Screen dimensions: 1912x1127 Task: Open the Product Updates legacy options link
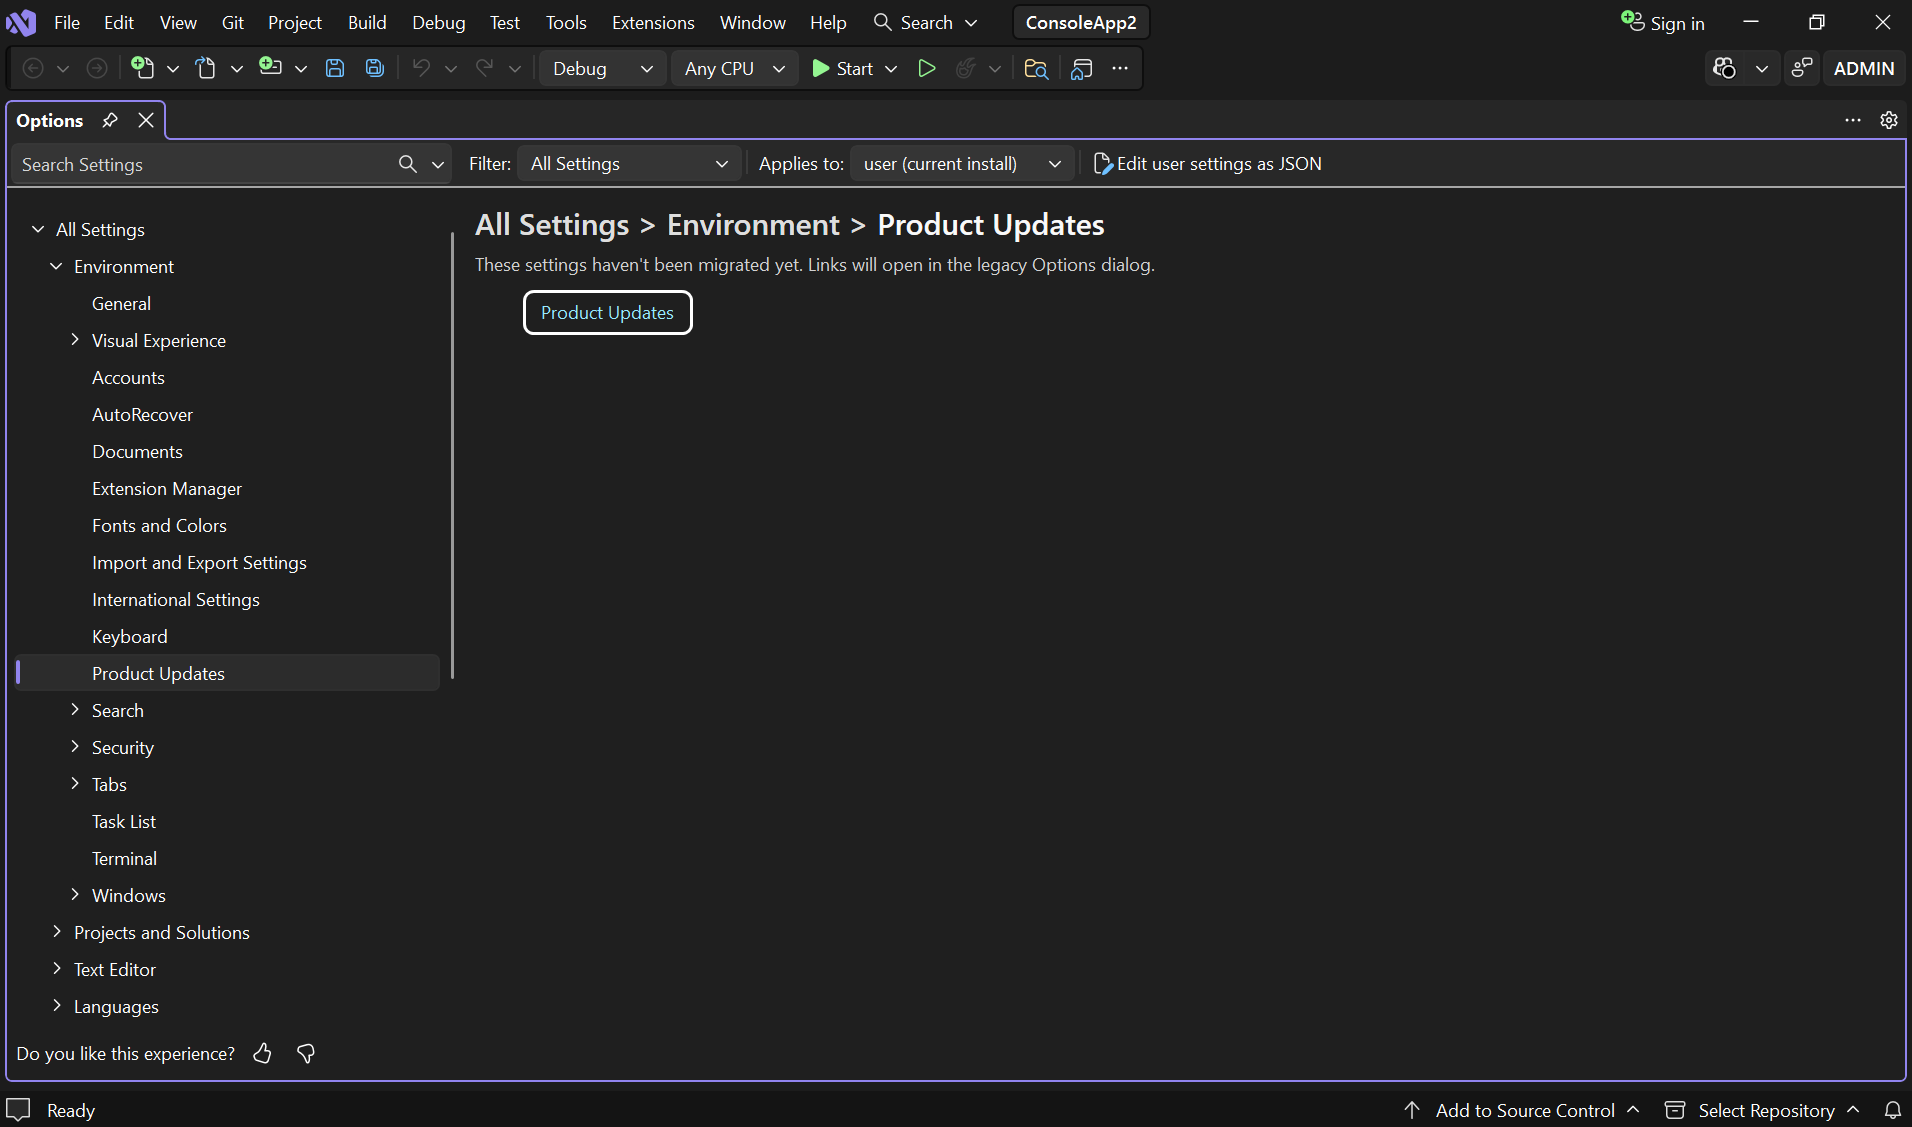point(608,313)
